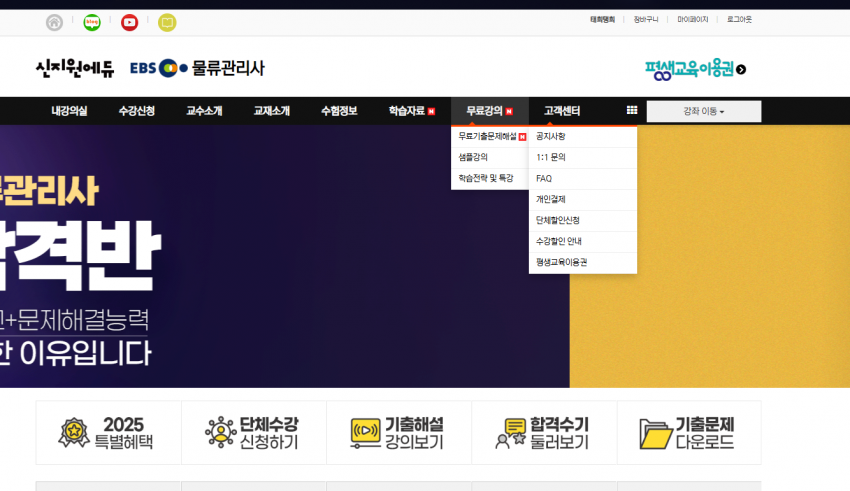Select 샘플강의 submenu item
This screenshot has height=491, width=850.
pyautogui.click(x=490, y=157)
